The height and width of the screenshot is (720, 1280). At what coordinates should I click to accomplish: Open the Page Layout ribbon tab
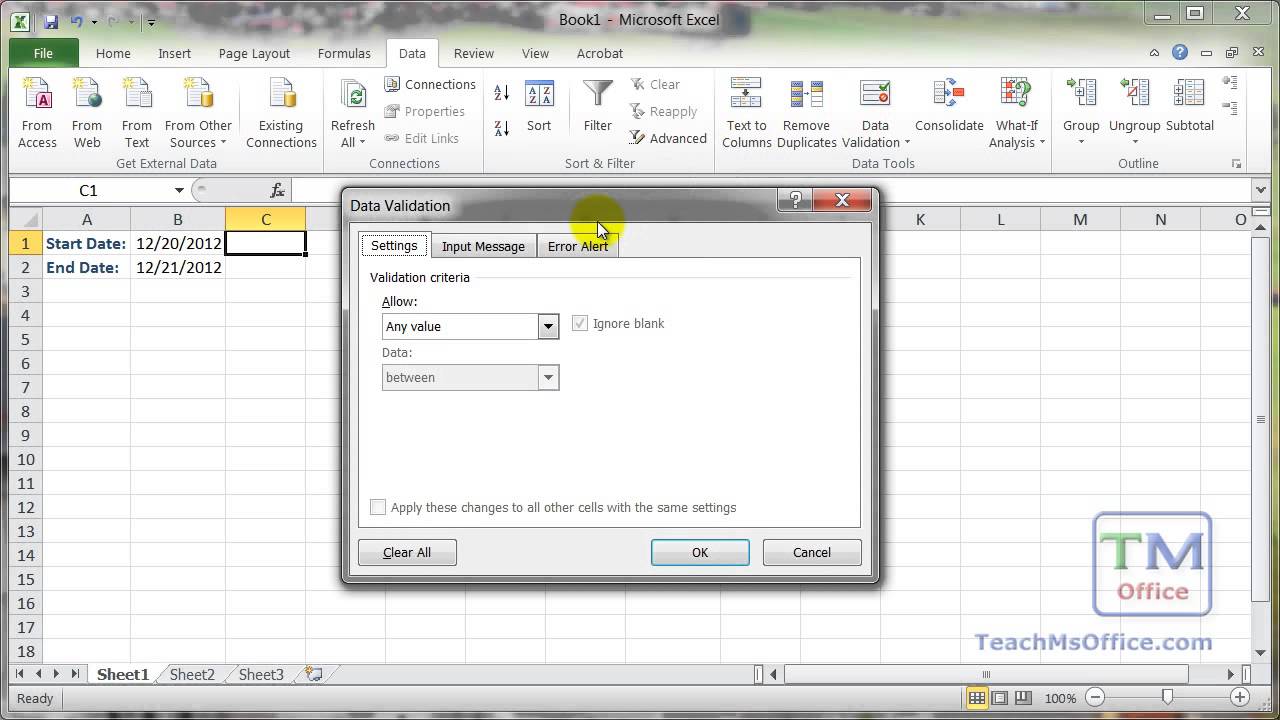coord(254,53)
